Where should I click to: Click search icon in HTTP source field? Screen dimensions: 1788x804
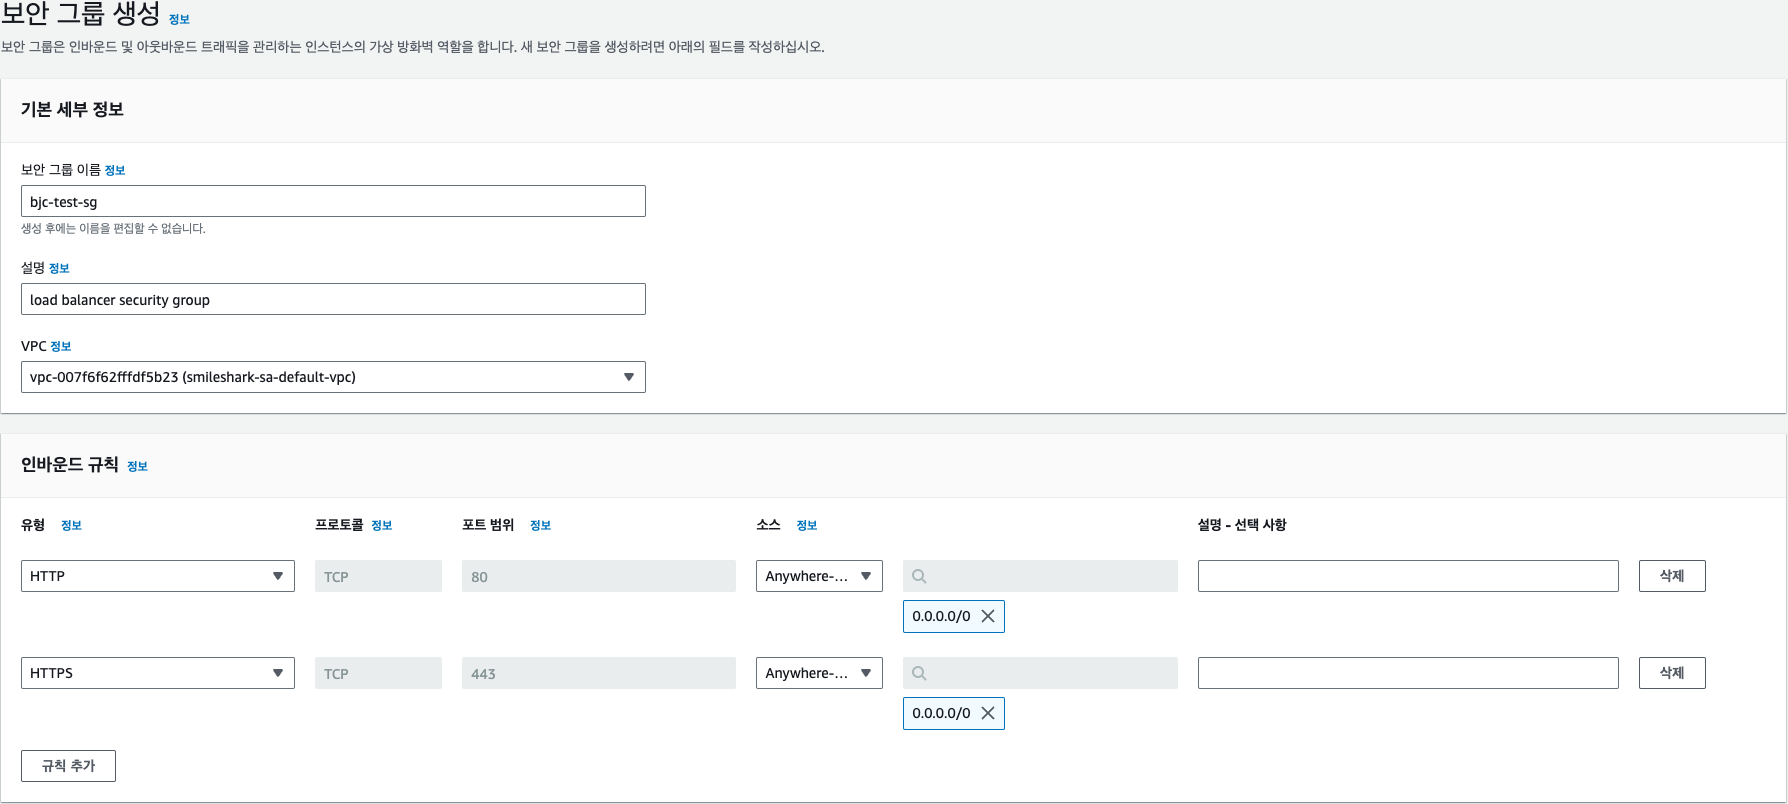coord(919,576)
